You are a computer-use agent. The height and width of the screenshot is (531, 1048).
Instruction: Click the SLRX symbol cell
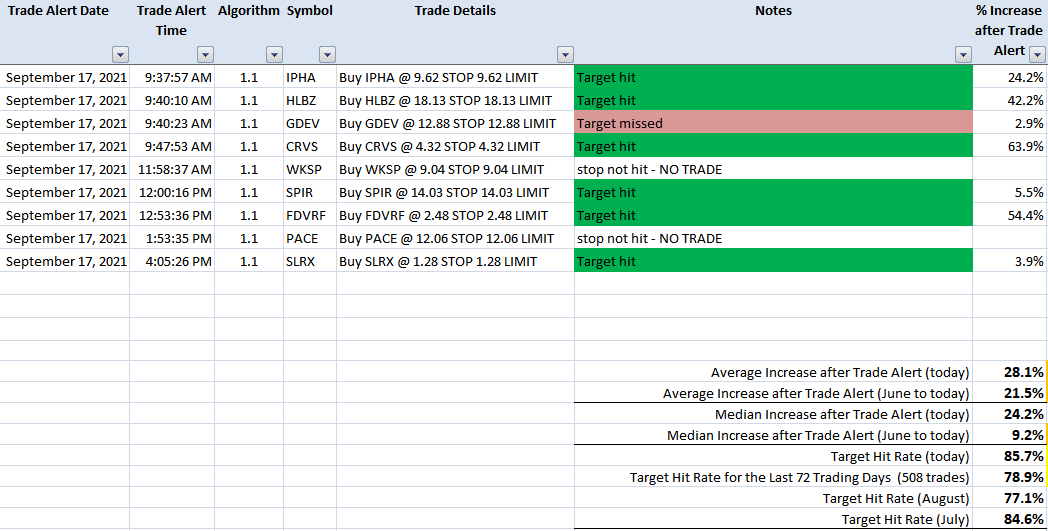point(310,261)
